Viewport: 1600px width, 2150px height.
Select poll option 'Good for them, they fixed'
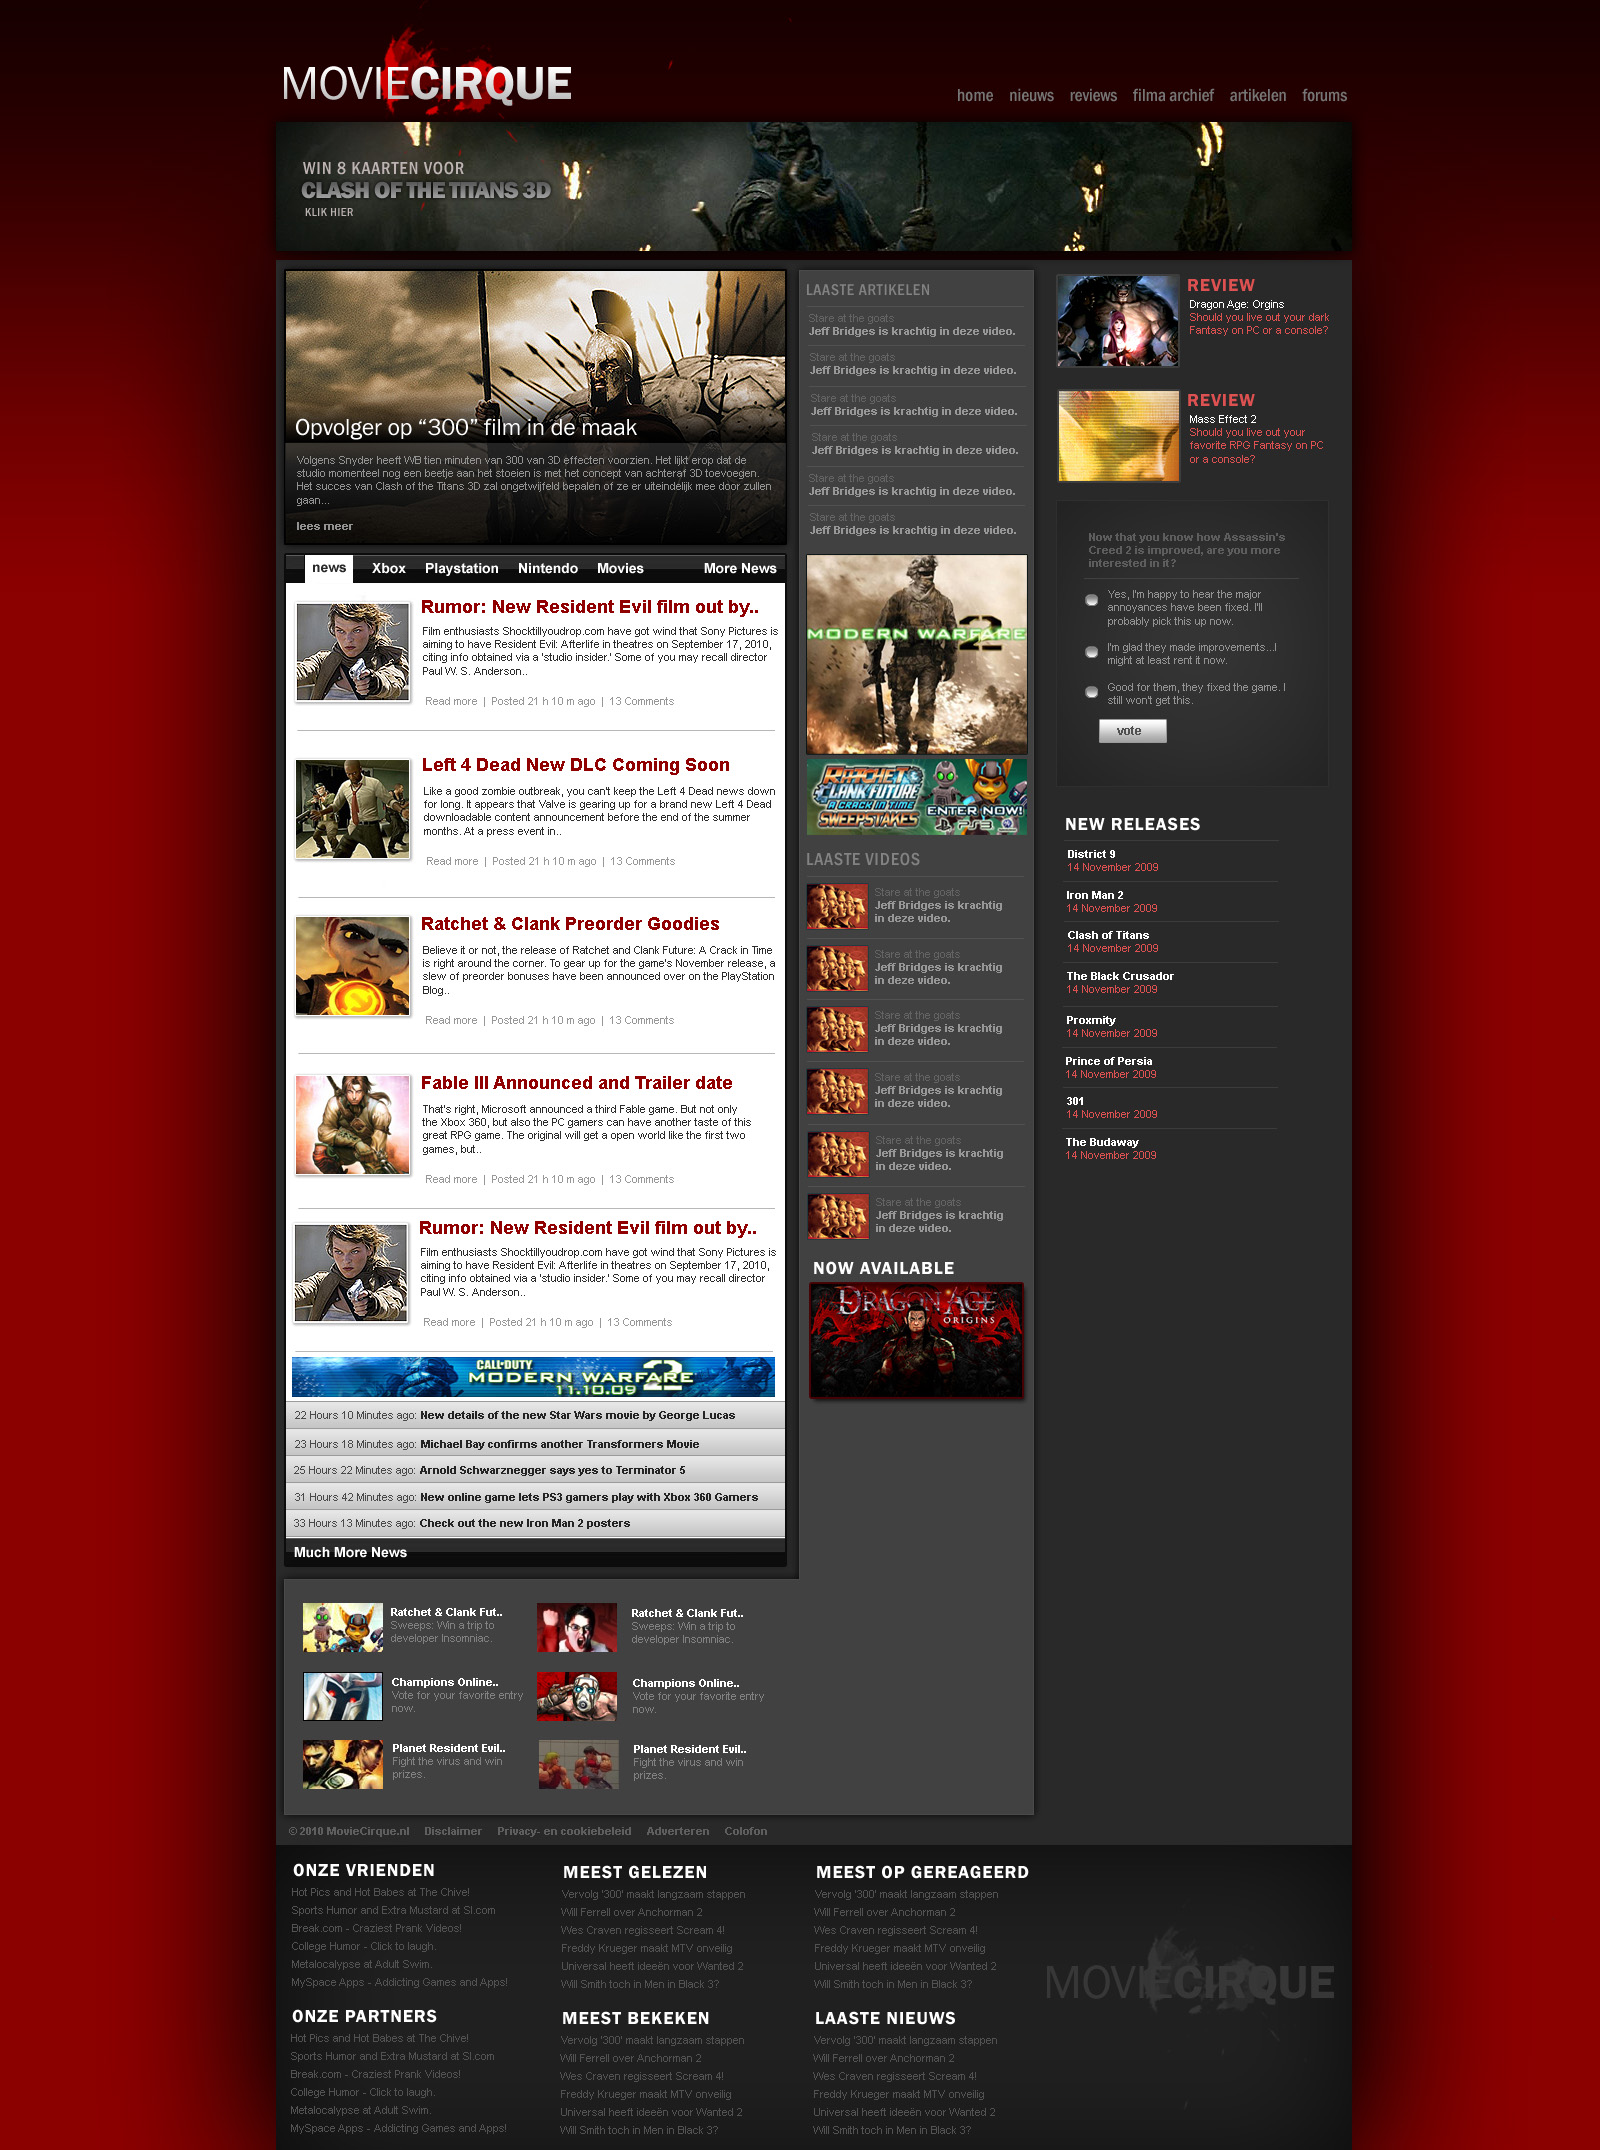click(1092, 692)
